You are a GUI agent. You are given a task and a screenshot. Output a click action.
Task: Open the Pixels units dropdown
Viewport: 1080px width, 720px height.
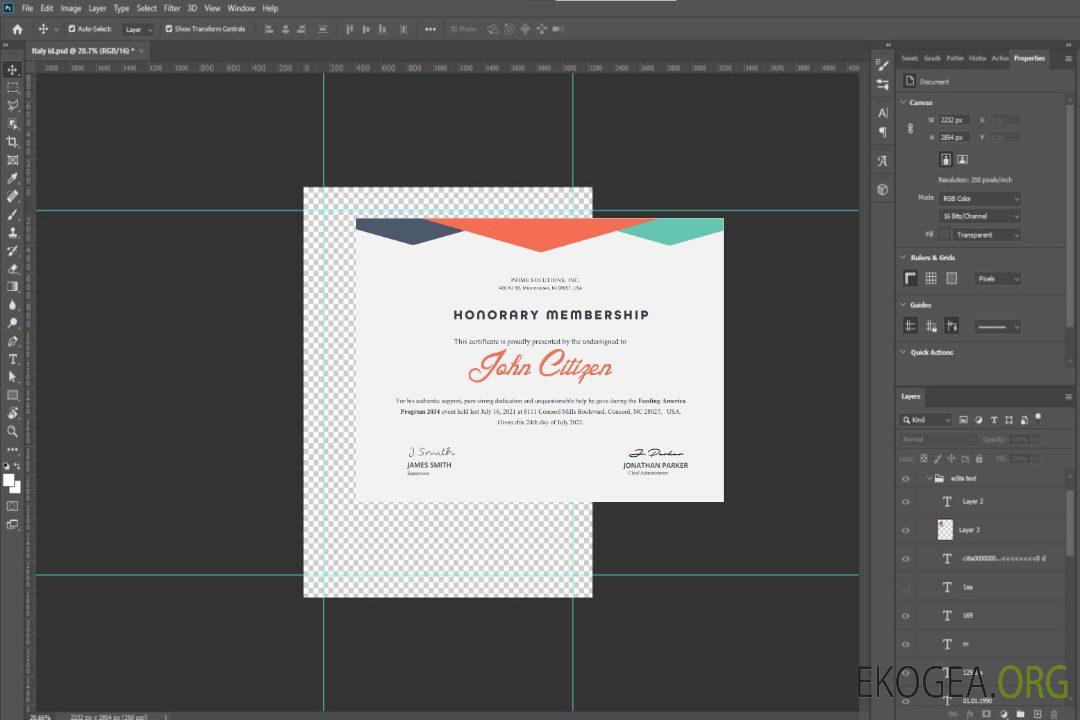997,278
